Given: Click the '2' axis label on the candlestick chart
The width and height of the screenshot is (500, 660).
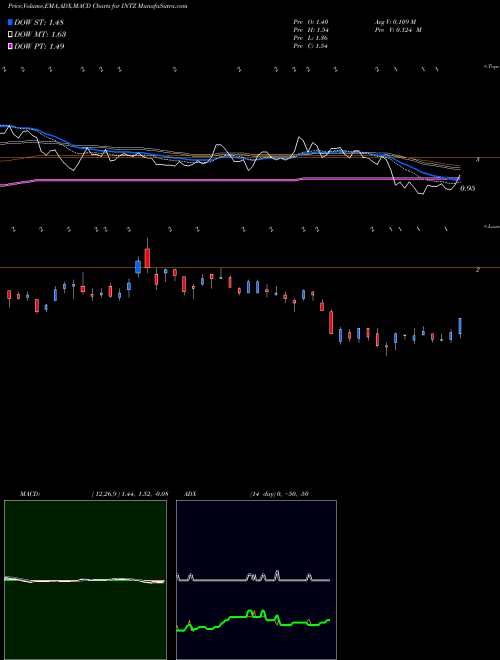Looking at the screenshot, I should point(477,270).
